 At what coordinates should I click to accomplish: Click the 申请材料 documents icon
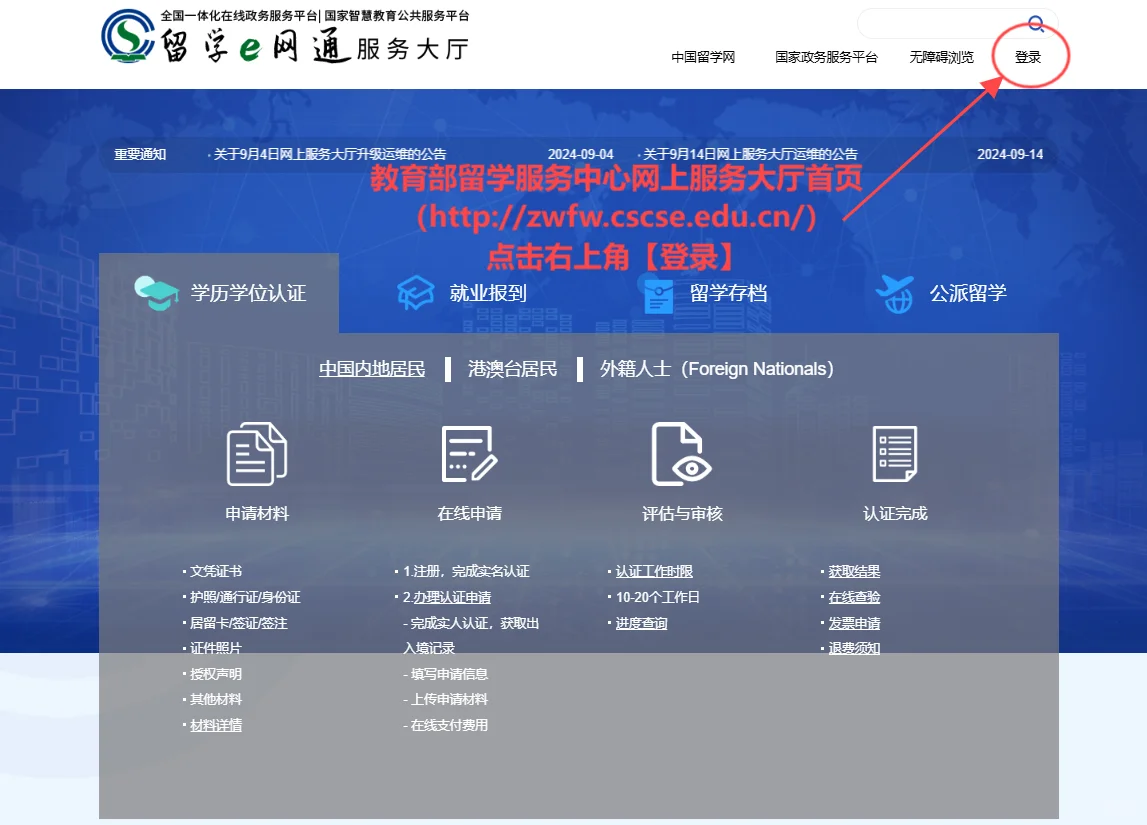click(257, 454)
